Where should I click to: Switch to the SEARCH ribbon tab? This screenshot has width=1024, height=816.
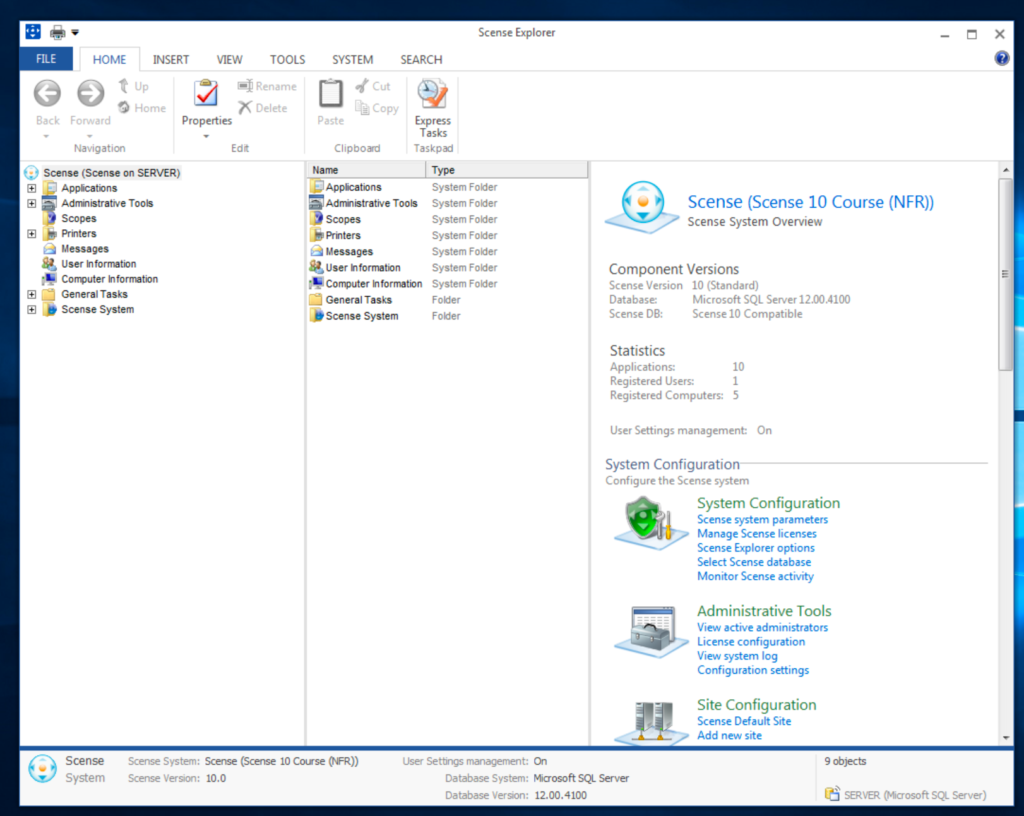click(x=421, y=59)
